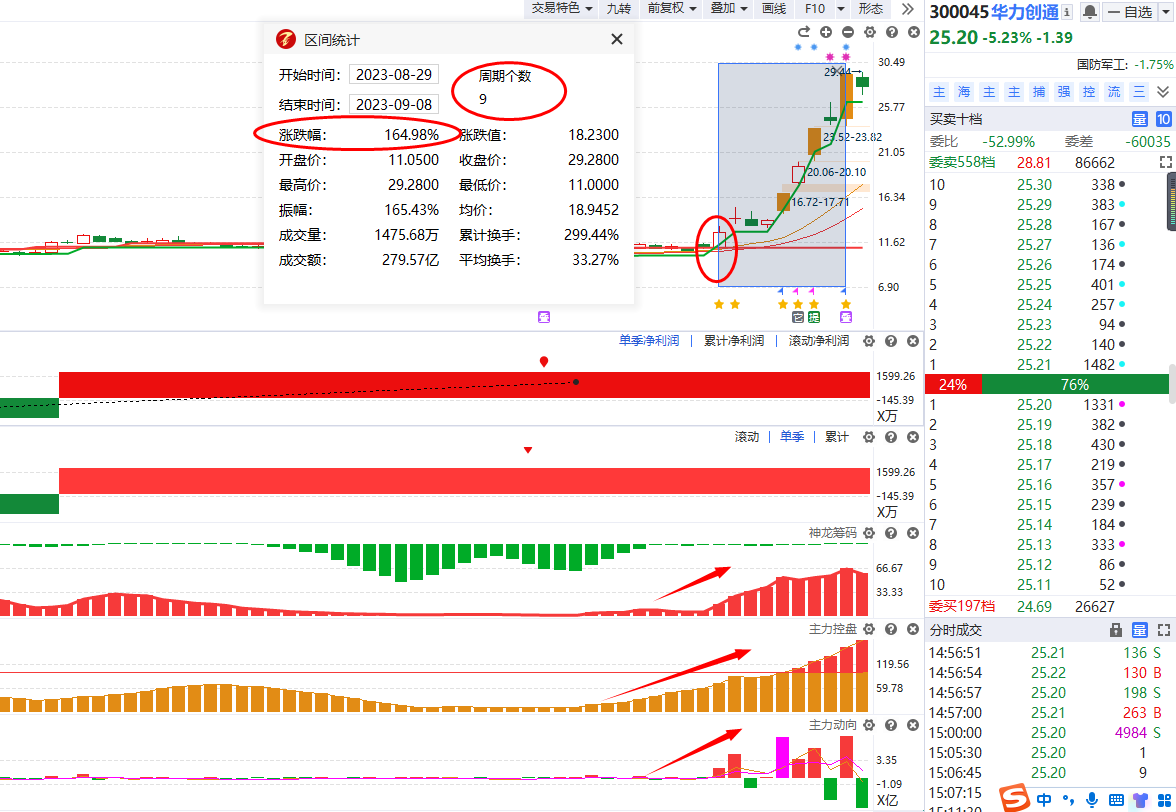Click 委卖558档 total sell row
Image resolution: width=1176 pixels, height=812 pixels.
pos(1049,162)
